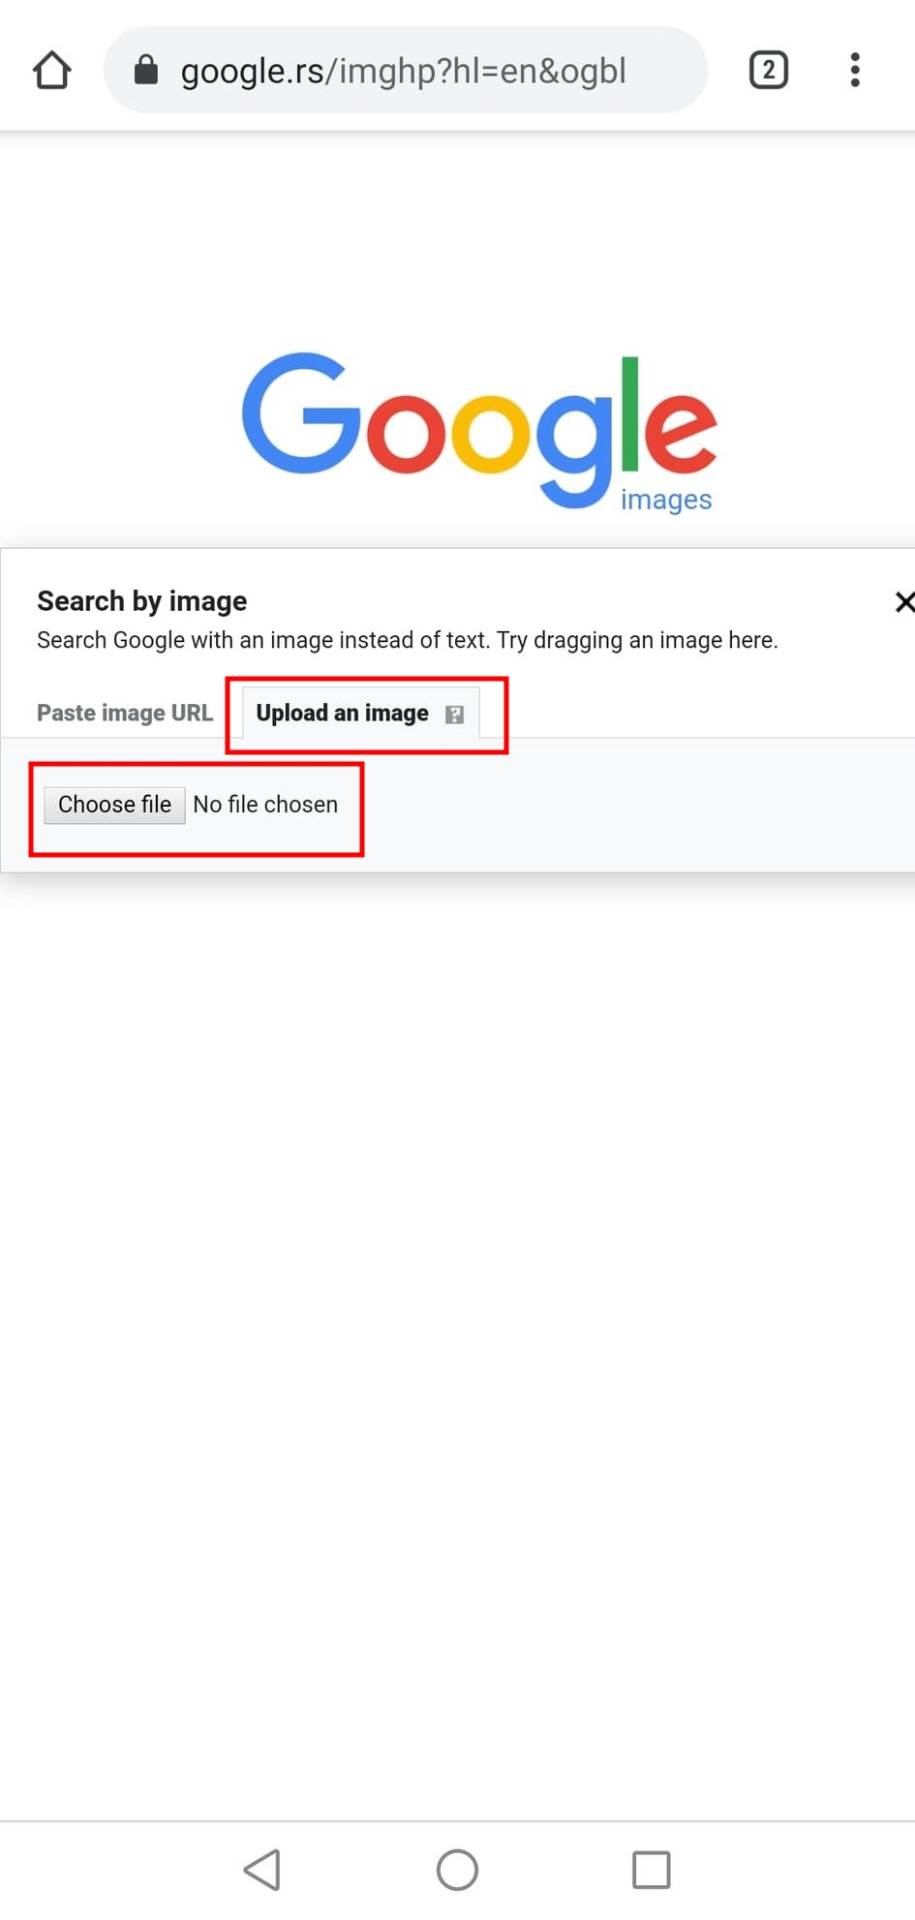Open the three-dot browser menu
915x1920 pixels.
pyautogui.click(x=854, y=69)
